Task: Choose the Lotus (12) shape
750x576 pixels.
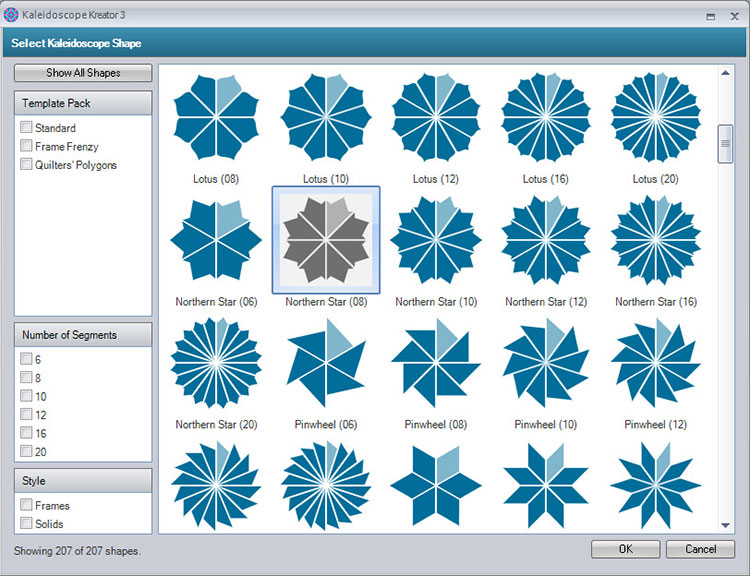Action: click(436, 118)
